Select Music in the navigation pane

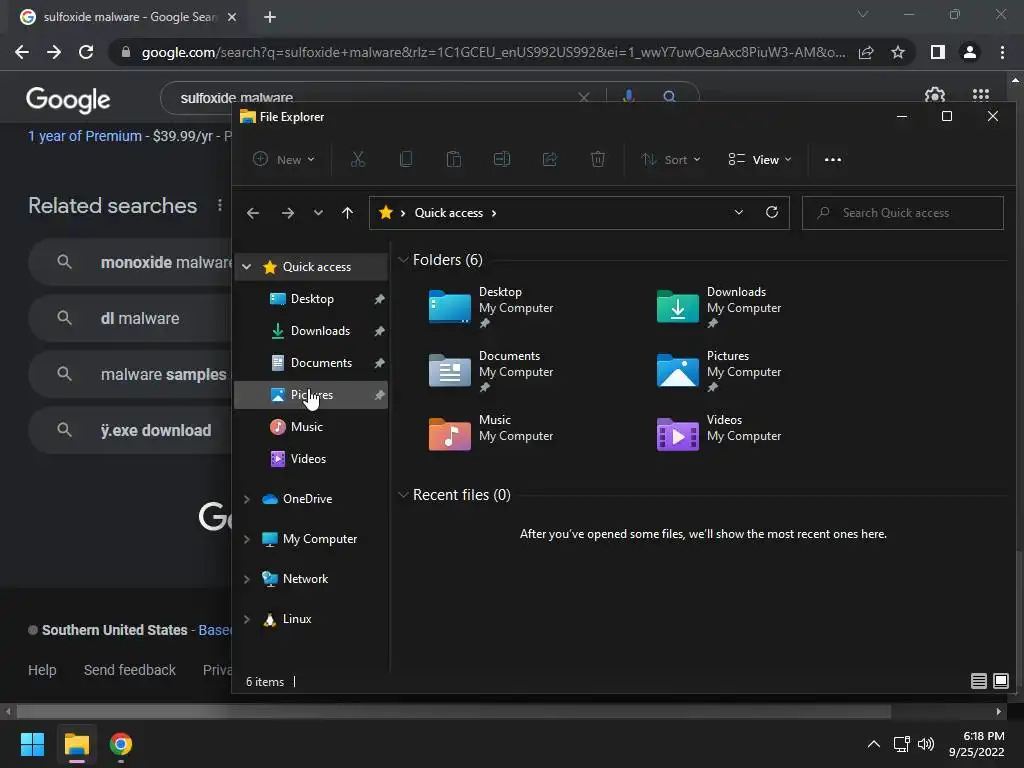[312, 427]
